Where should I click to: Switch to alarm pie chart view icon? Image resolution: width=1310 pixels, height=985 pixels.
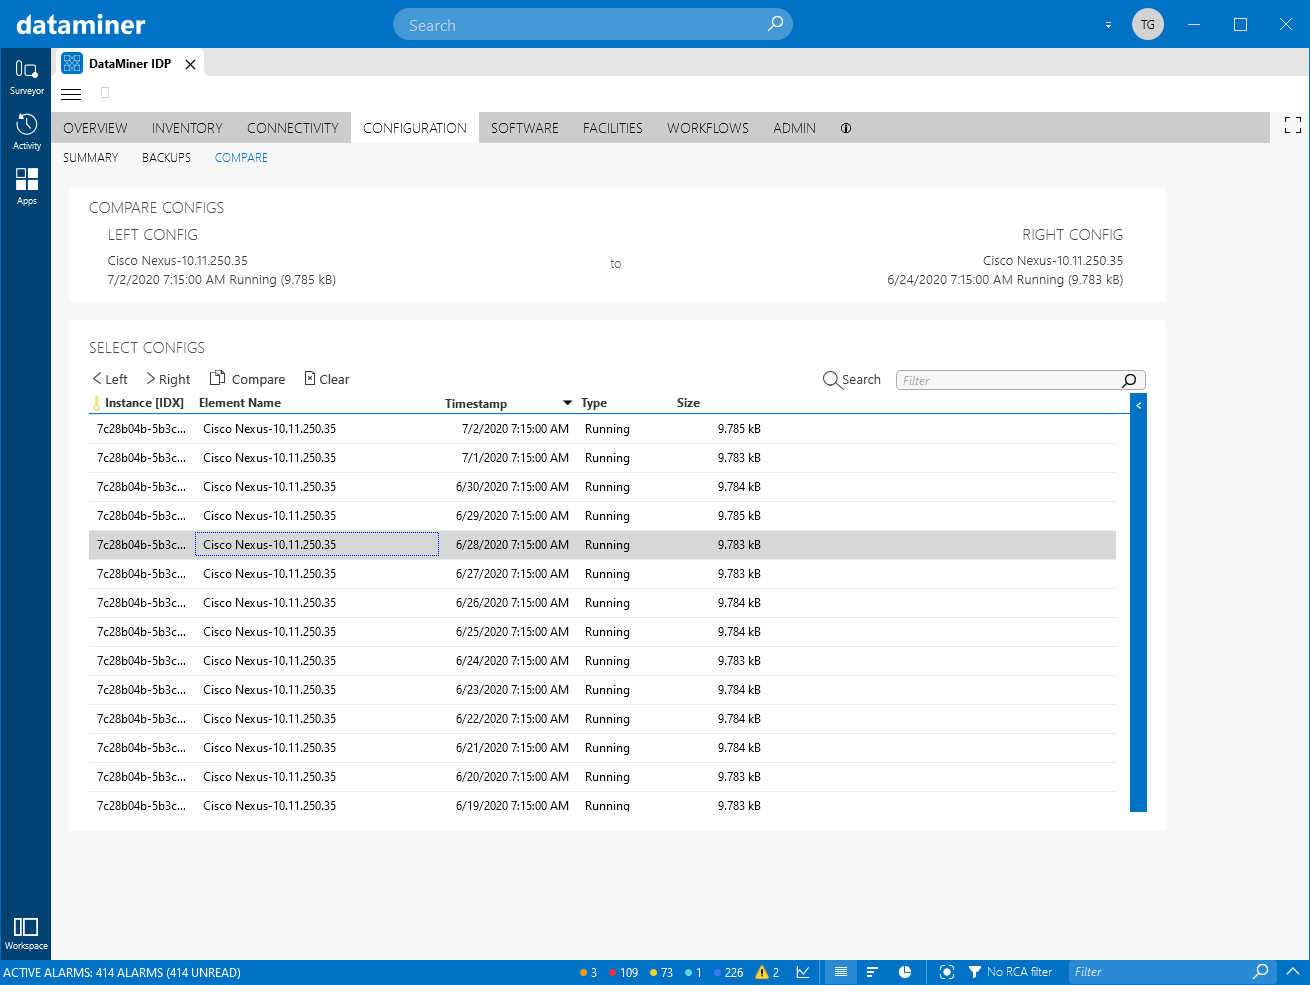(905, 972)
